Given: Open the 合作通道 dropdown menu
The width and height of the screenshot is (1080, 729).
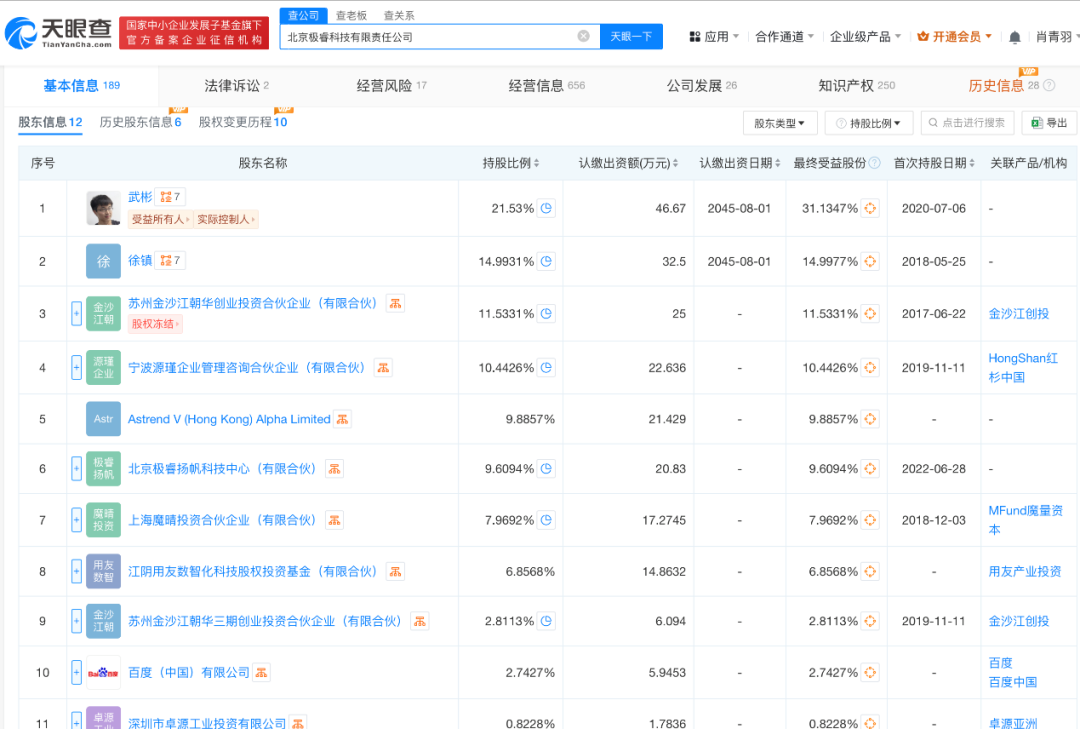Looking at the screenshot, I should [785, 37].
